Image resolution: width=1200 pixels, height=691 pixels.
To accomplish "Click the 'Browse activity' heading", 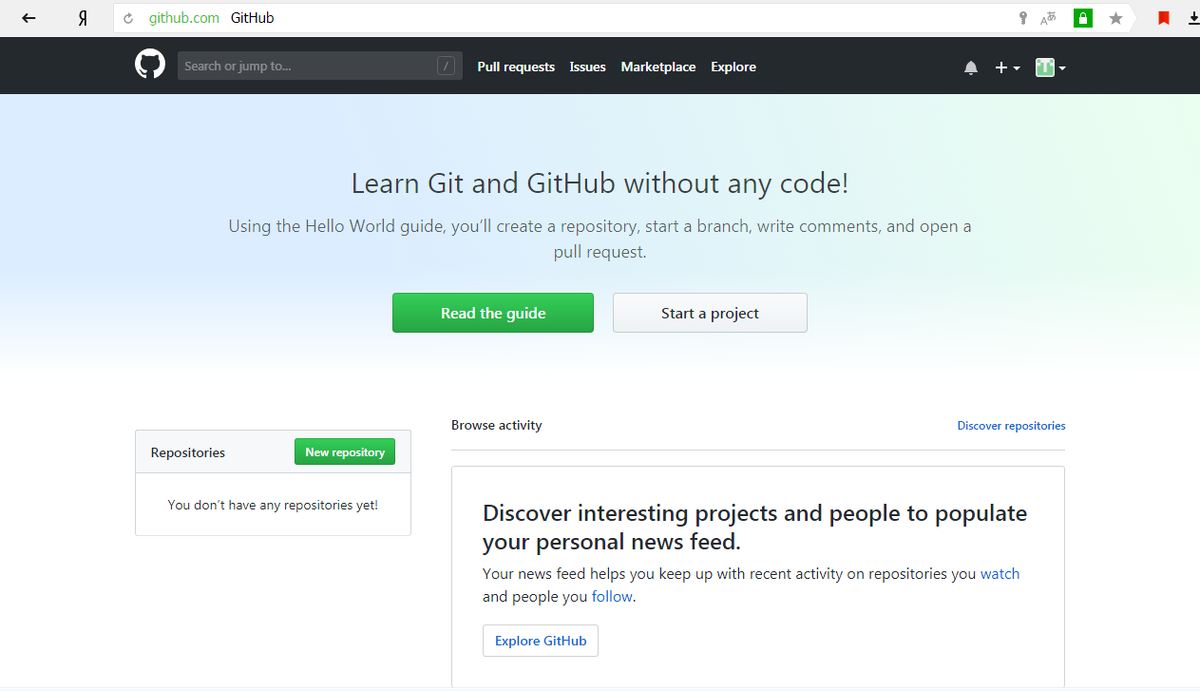I will pos(496,425).
